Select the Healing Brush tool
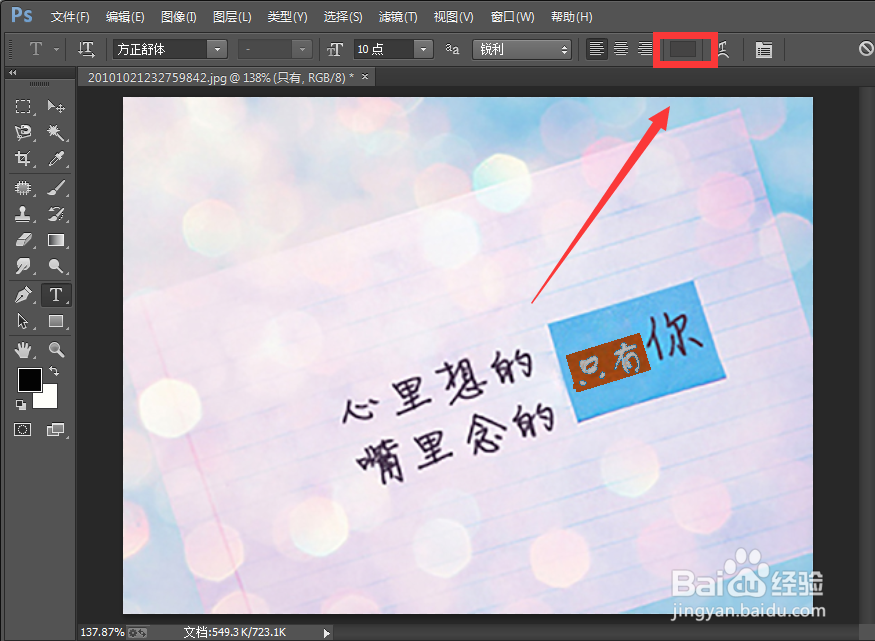The image size is (875, 641). coord(23,188)
